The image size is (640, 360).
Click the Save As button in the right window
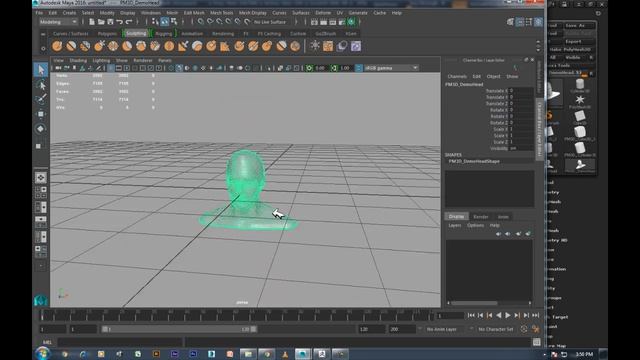point(575,26)
